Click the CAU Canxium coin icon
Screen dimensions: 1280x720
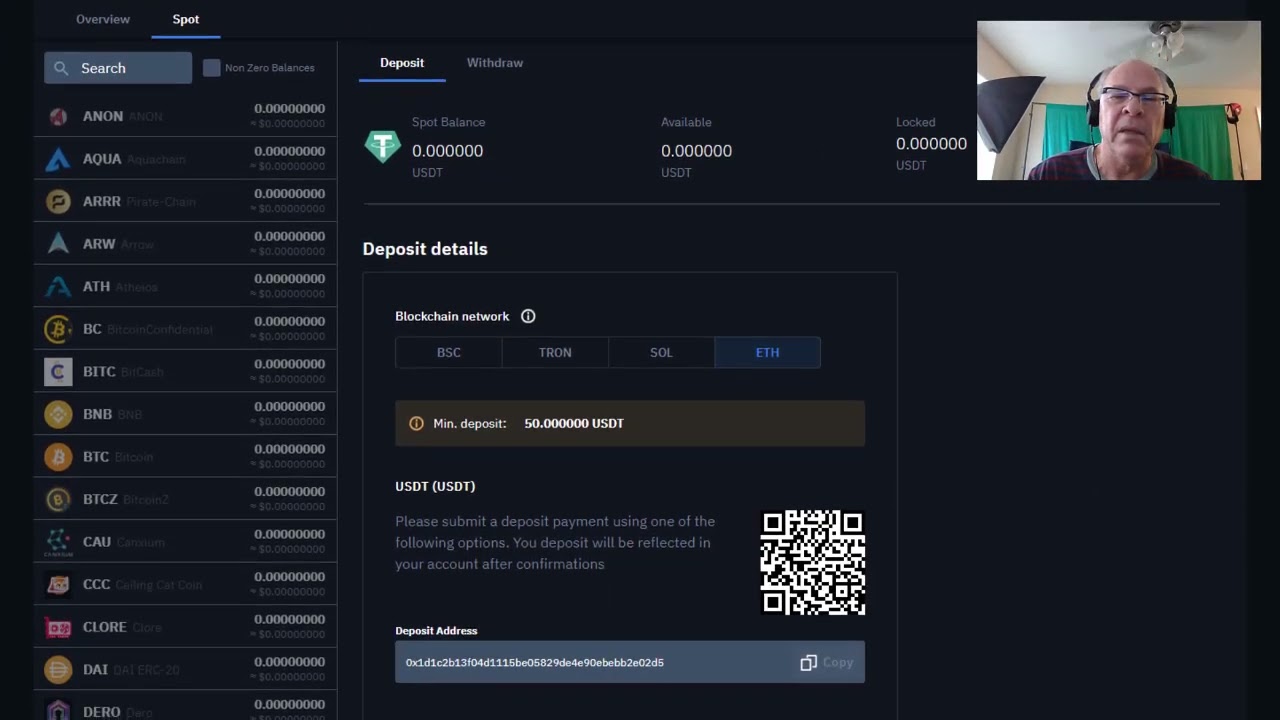58,541
